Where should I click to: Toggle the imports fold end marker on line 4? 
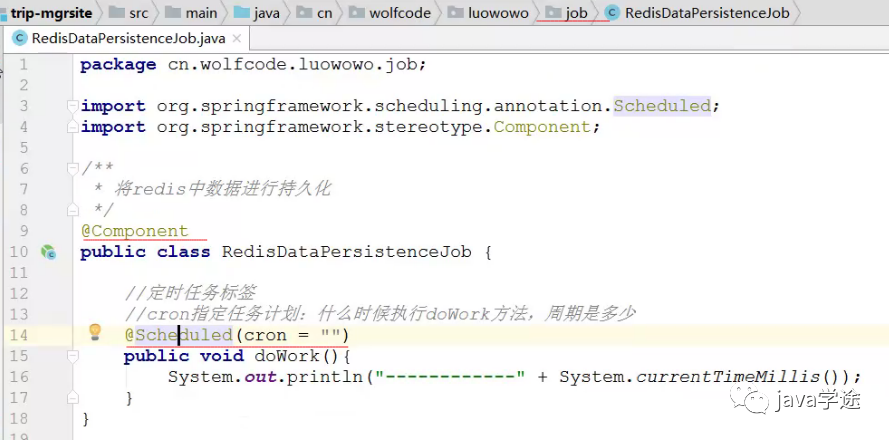(72, 127)
